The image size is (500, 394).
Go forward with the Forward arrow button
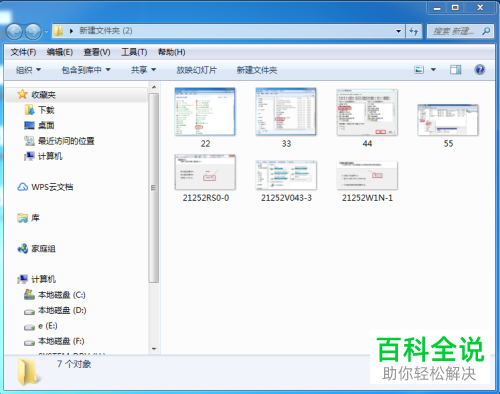tap(33, 32)
